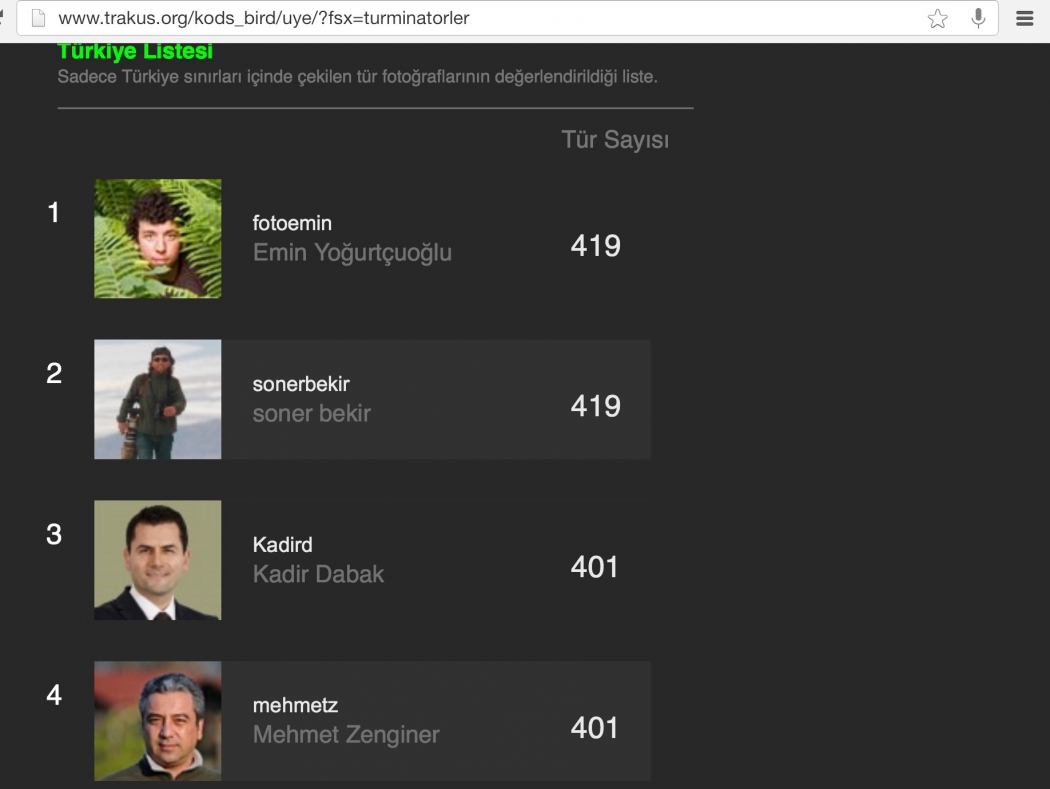Screen dimensions: 1050x789
Task: Select the name Mehmet Zenginer
Action: [x=346, y=735]
